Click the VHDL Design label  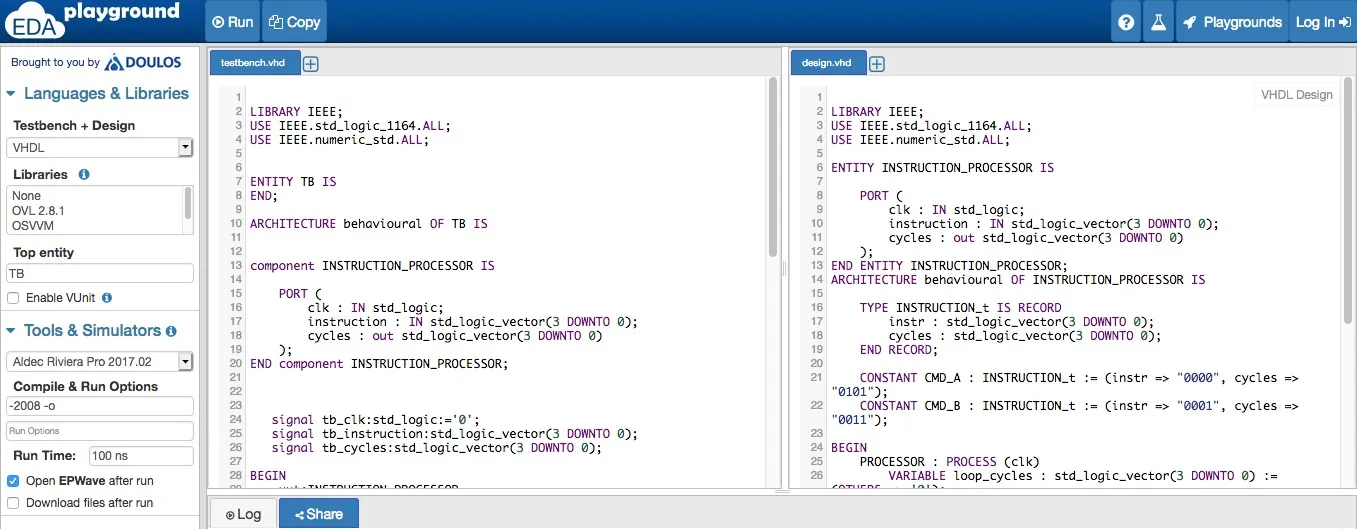click(1297, 95)
